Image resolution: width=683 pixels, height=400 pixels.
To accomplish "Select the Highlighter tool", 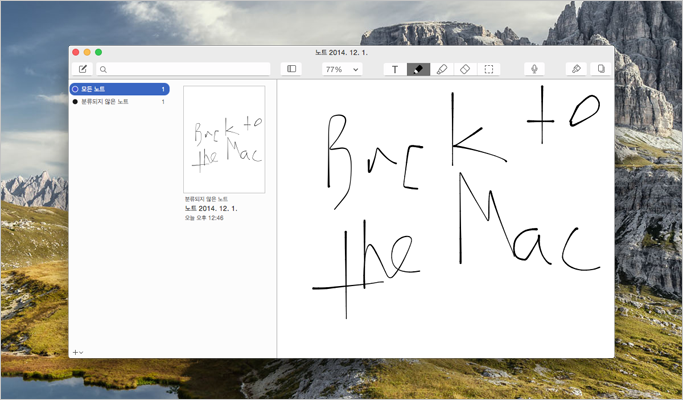I will tap(442, 69).
